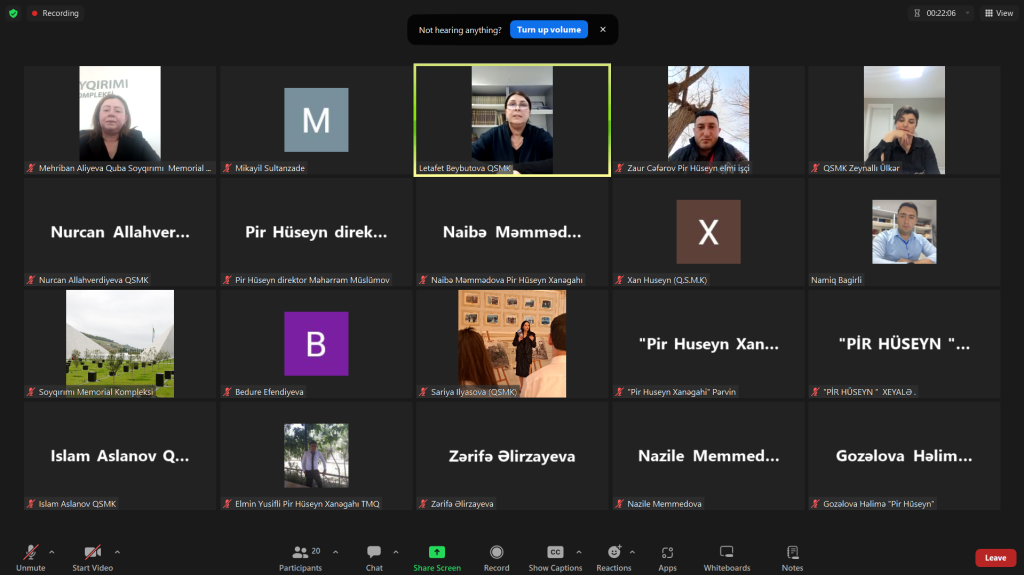Expand video options arrow beside Start Video
This screenshot has height=575, width=1024.
tap(117, 552)
